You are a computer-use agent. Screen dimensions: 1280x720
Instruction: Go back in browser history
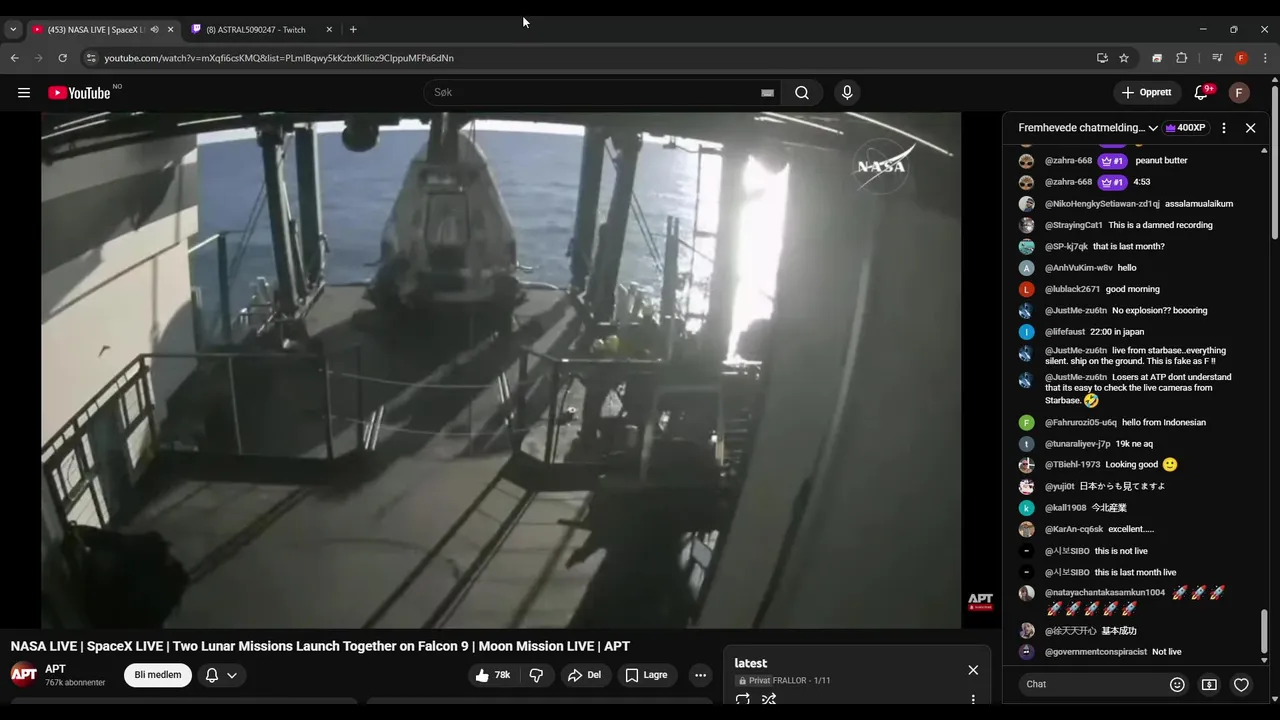pyautogui.click(x=14, y=58)
